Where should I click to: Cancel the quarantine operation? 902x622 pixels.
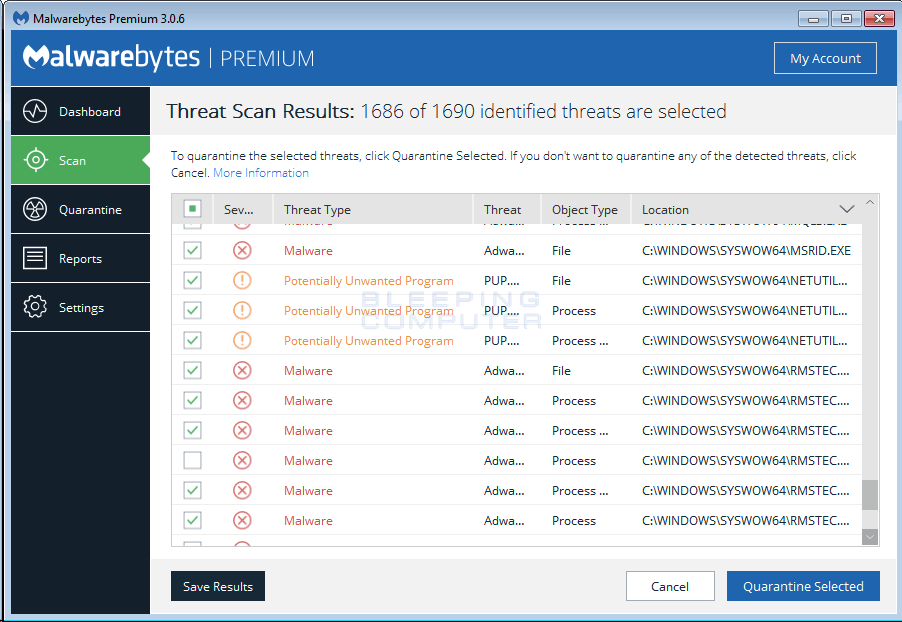click(x=670, y=586)
